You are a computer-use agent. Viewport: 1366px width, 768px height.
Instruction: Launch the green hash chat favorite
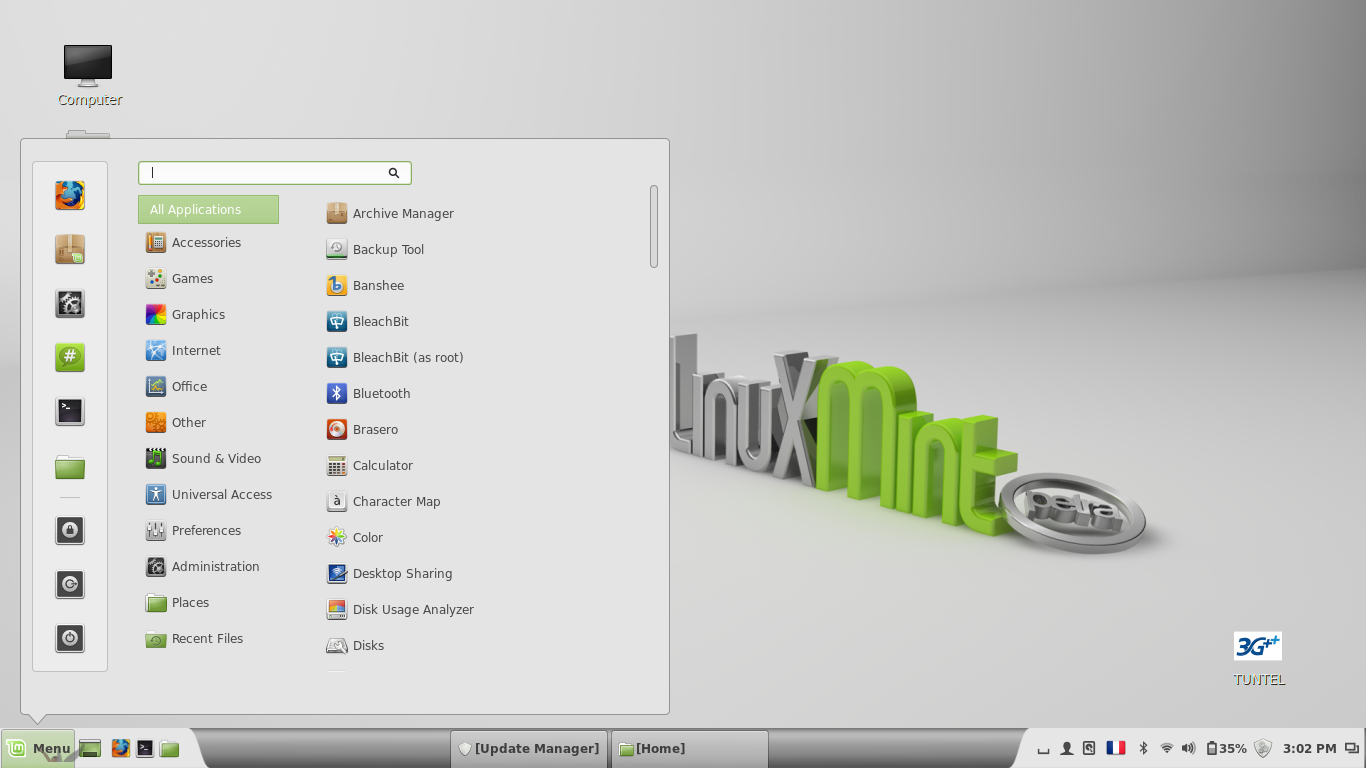point(70,357)
